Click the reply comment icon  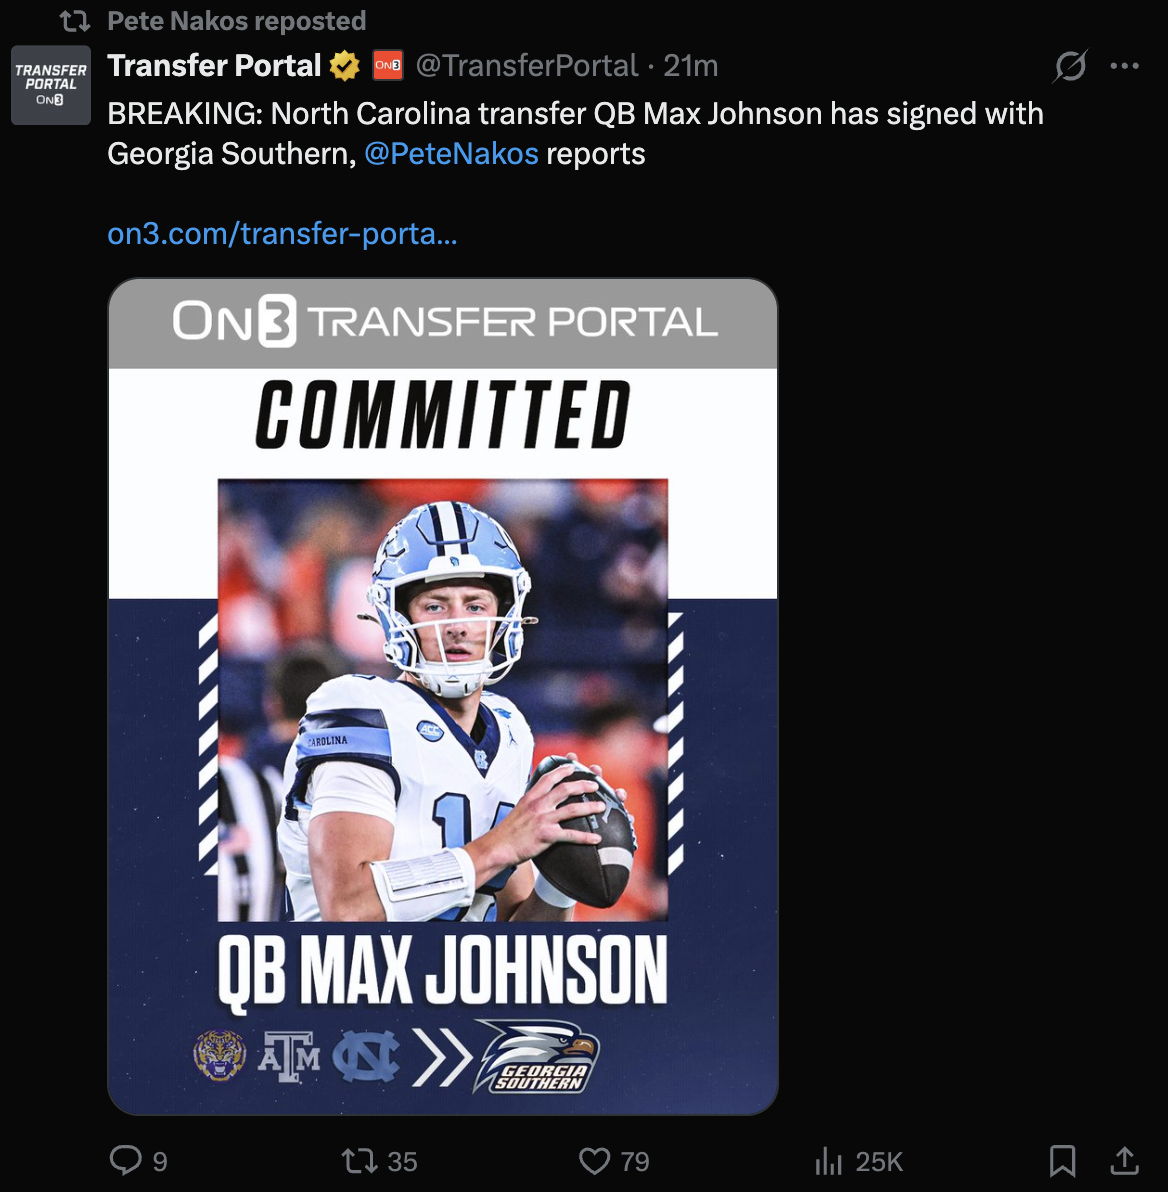coord(126,1160)
